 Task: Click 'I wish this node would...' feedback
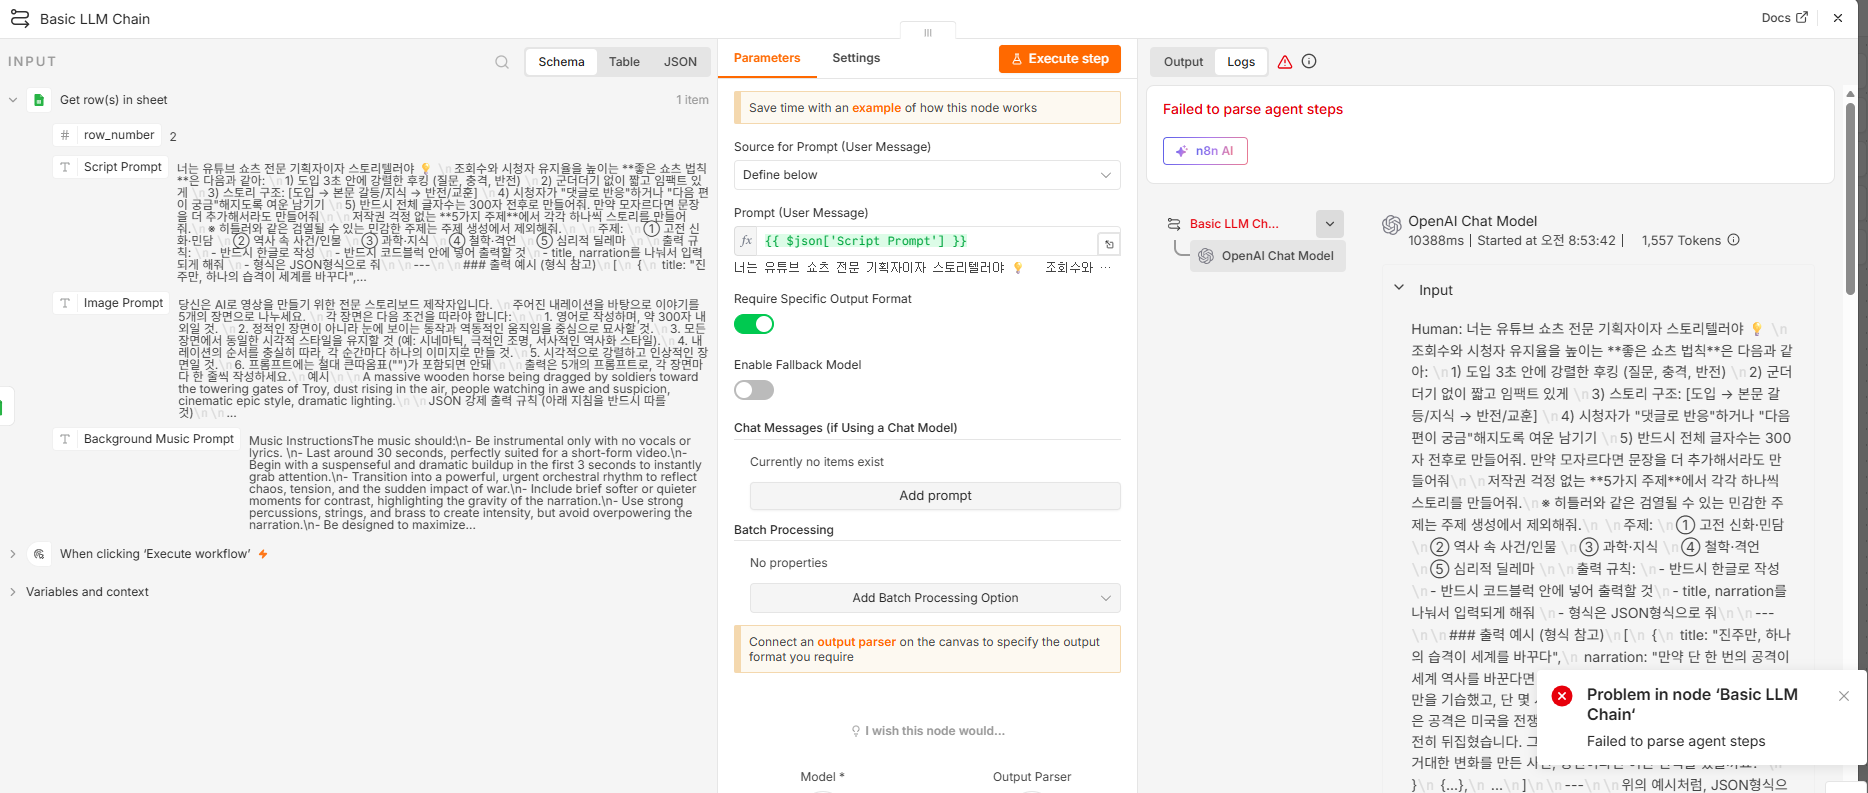coord(927,731)
